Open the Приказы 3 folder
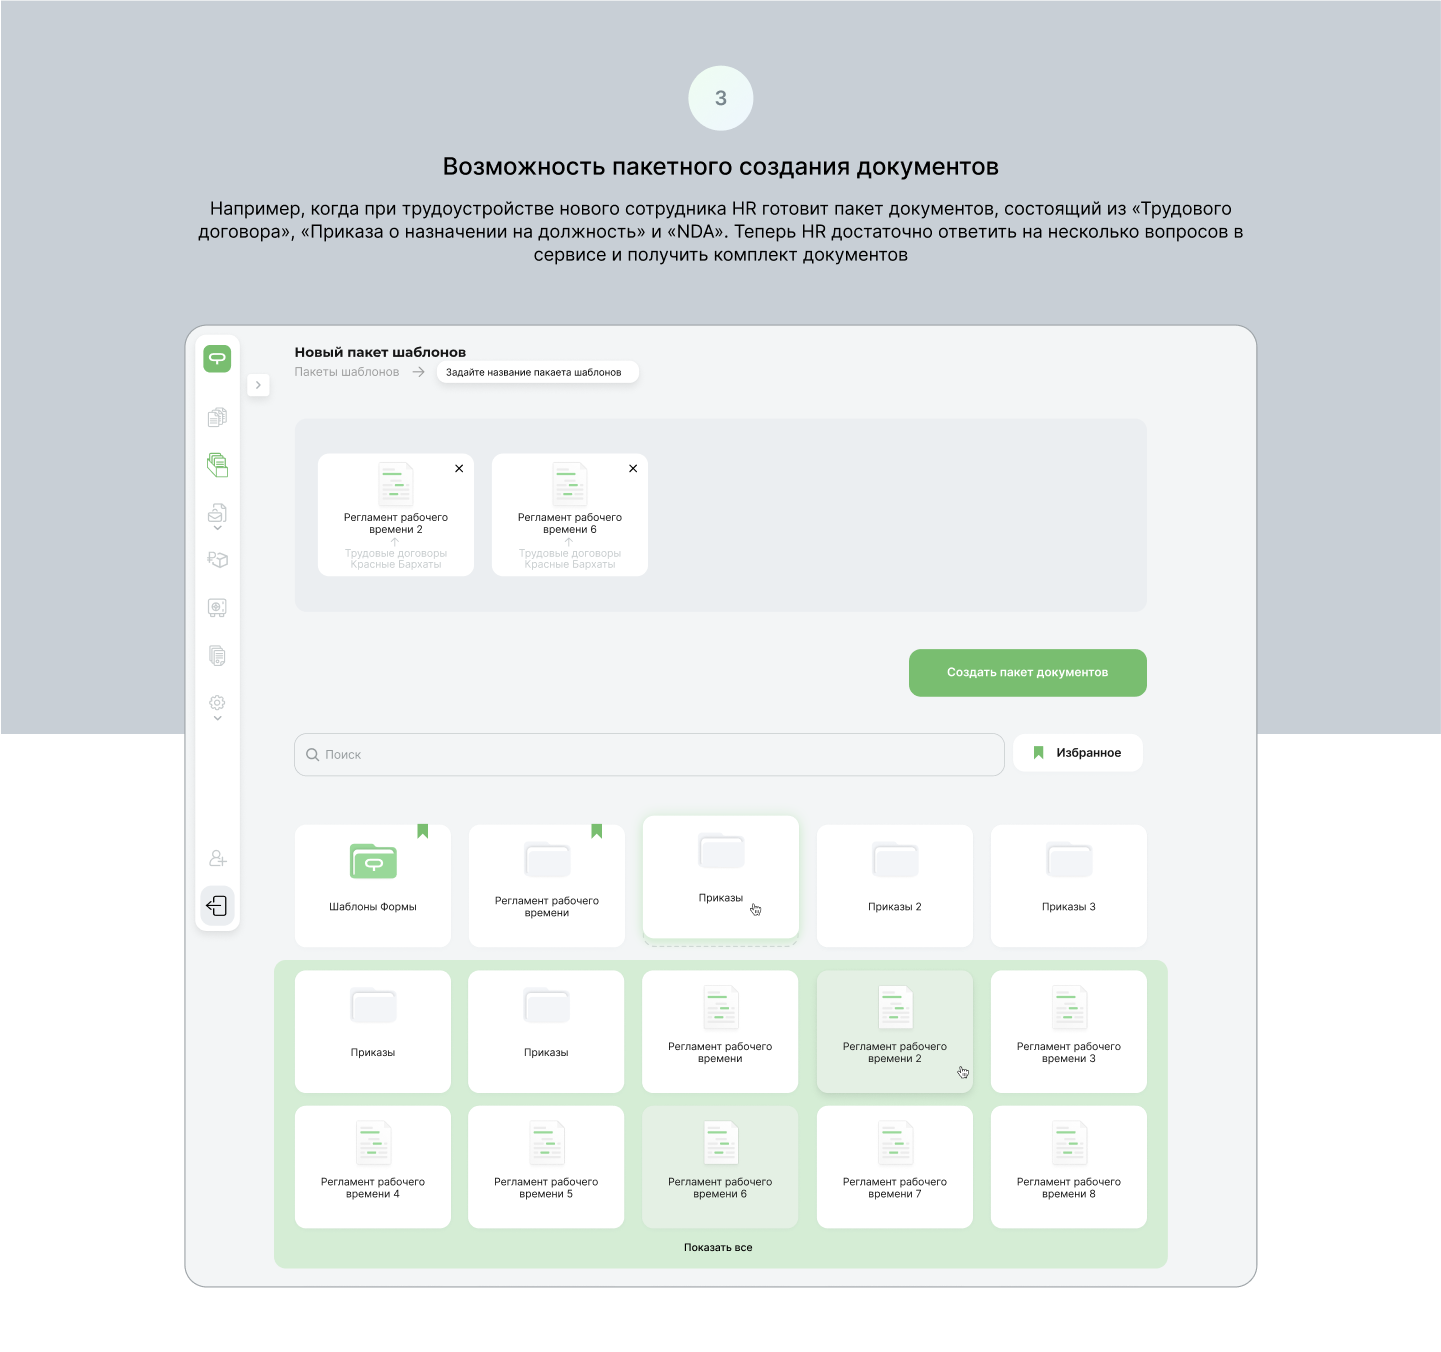1441x1352 pixels. click(1069, 886)
